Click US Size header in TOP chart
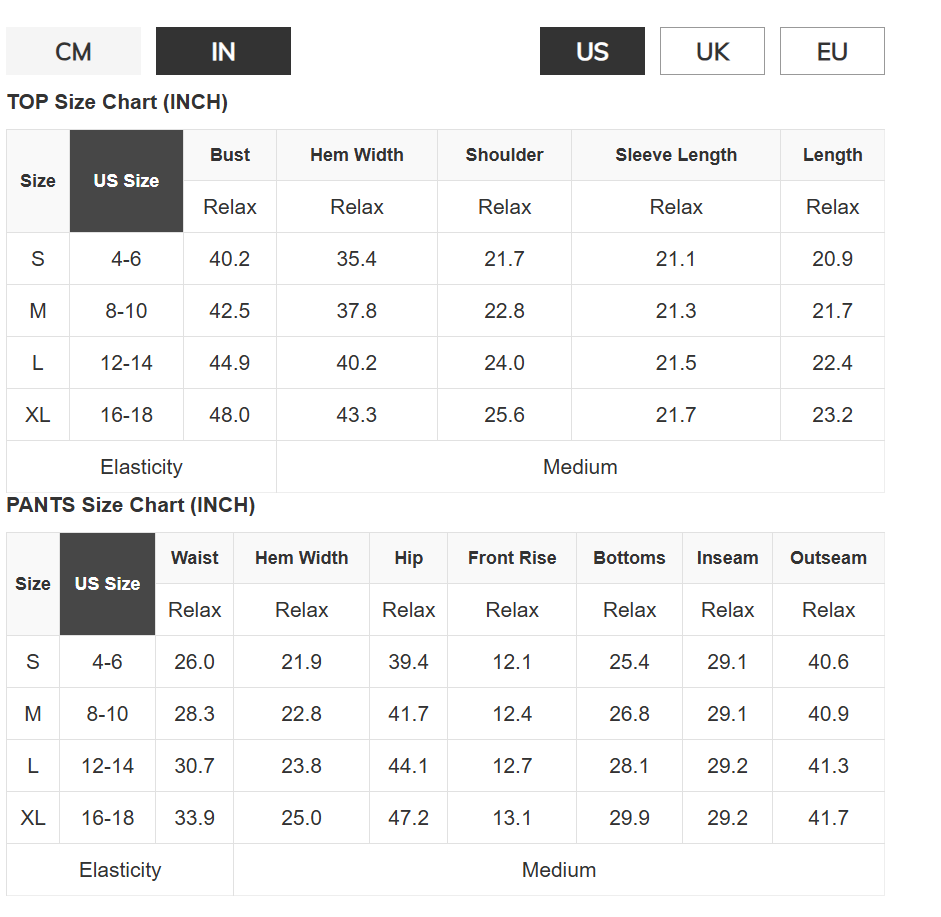This screenshot has width=941, height=917. [x=127, y=181]
